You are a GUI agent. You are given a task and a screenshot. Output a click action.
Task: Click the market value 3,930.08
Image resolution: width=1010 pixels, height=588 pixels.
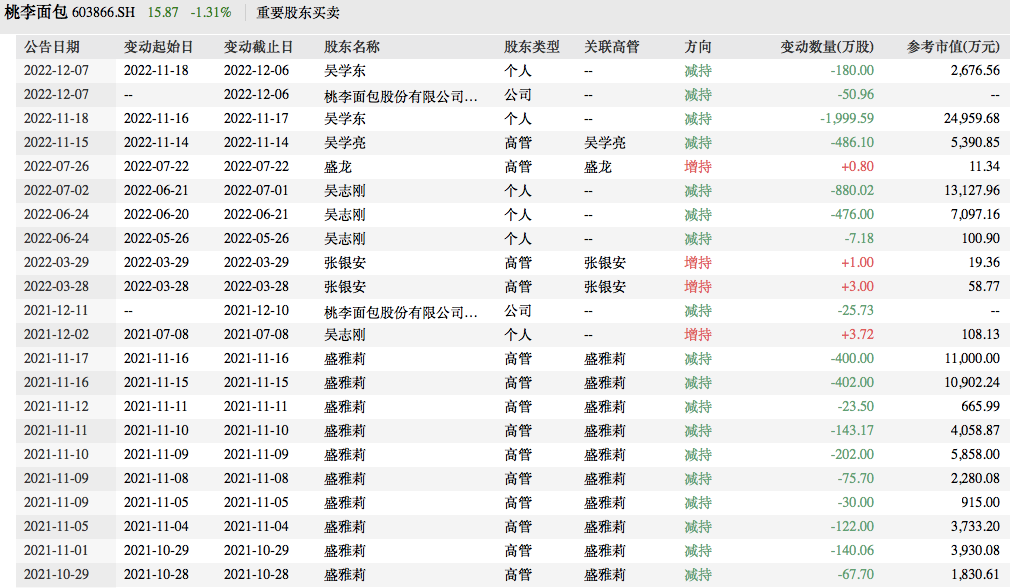coord(975,551)
